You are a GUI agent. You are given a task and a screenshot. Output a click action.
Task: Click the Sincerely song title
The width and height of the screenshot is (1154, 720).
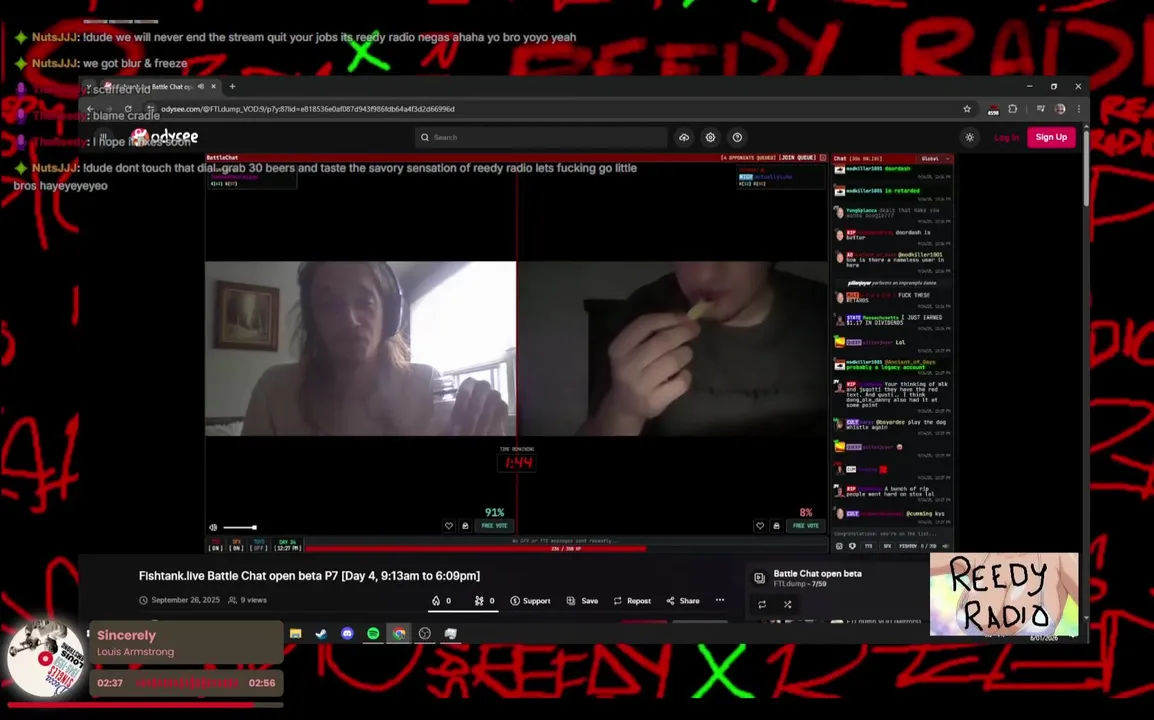click(x=127, y=635)
